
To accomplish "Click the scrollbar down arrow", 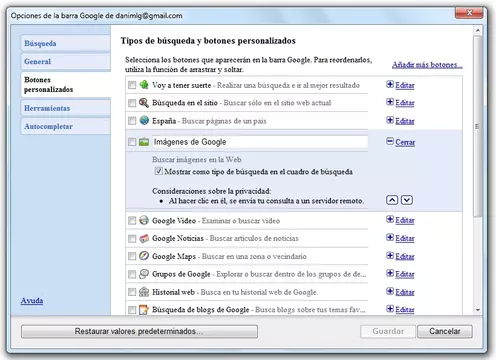I will (478, 310).
